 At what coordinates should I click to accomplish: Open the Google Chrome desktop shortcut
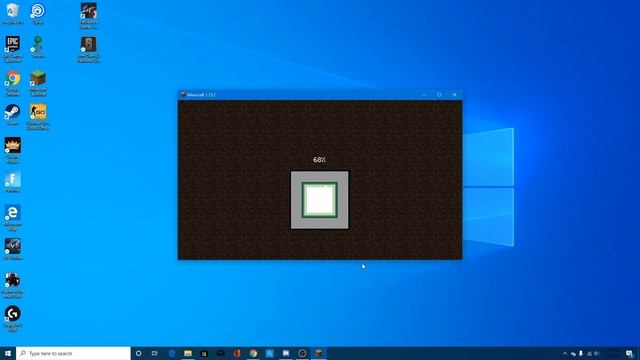point(13,82)
